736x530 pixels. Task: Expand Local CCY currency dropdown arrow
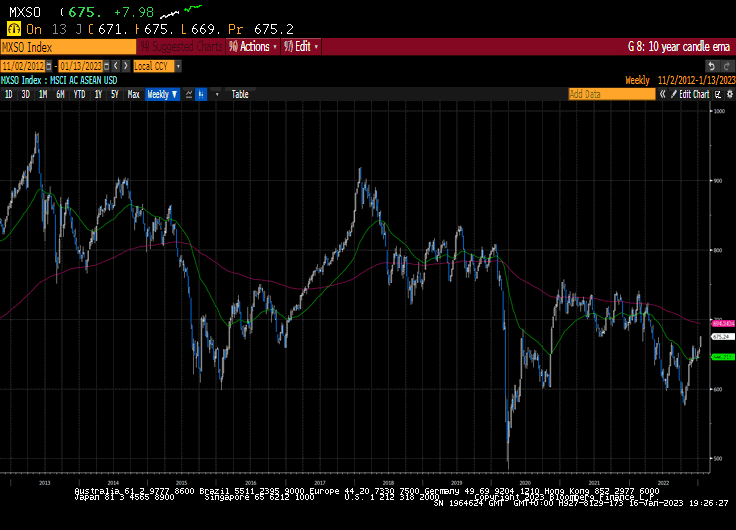178,66
